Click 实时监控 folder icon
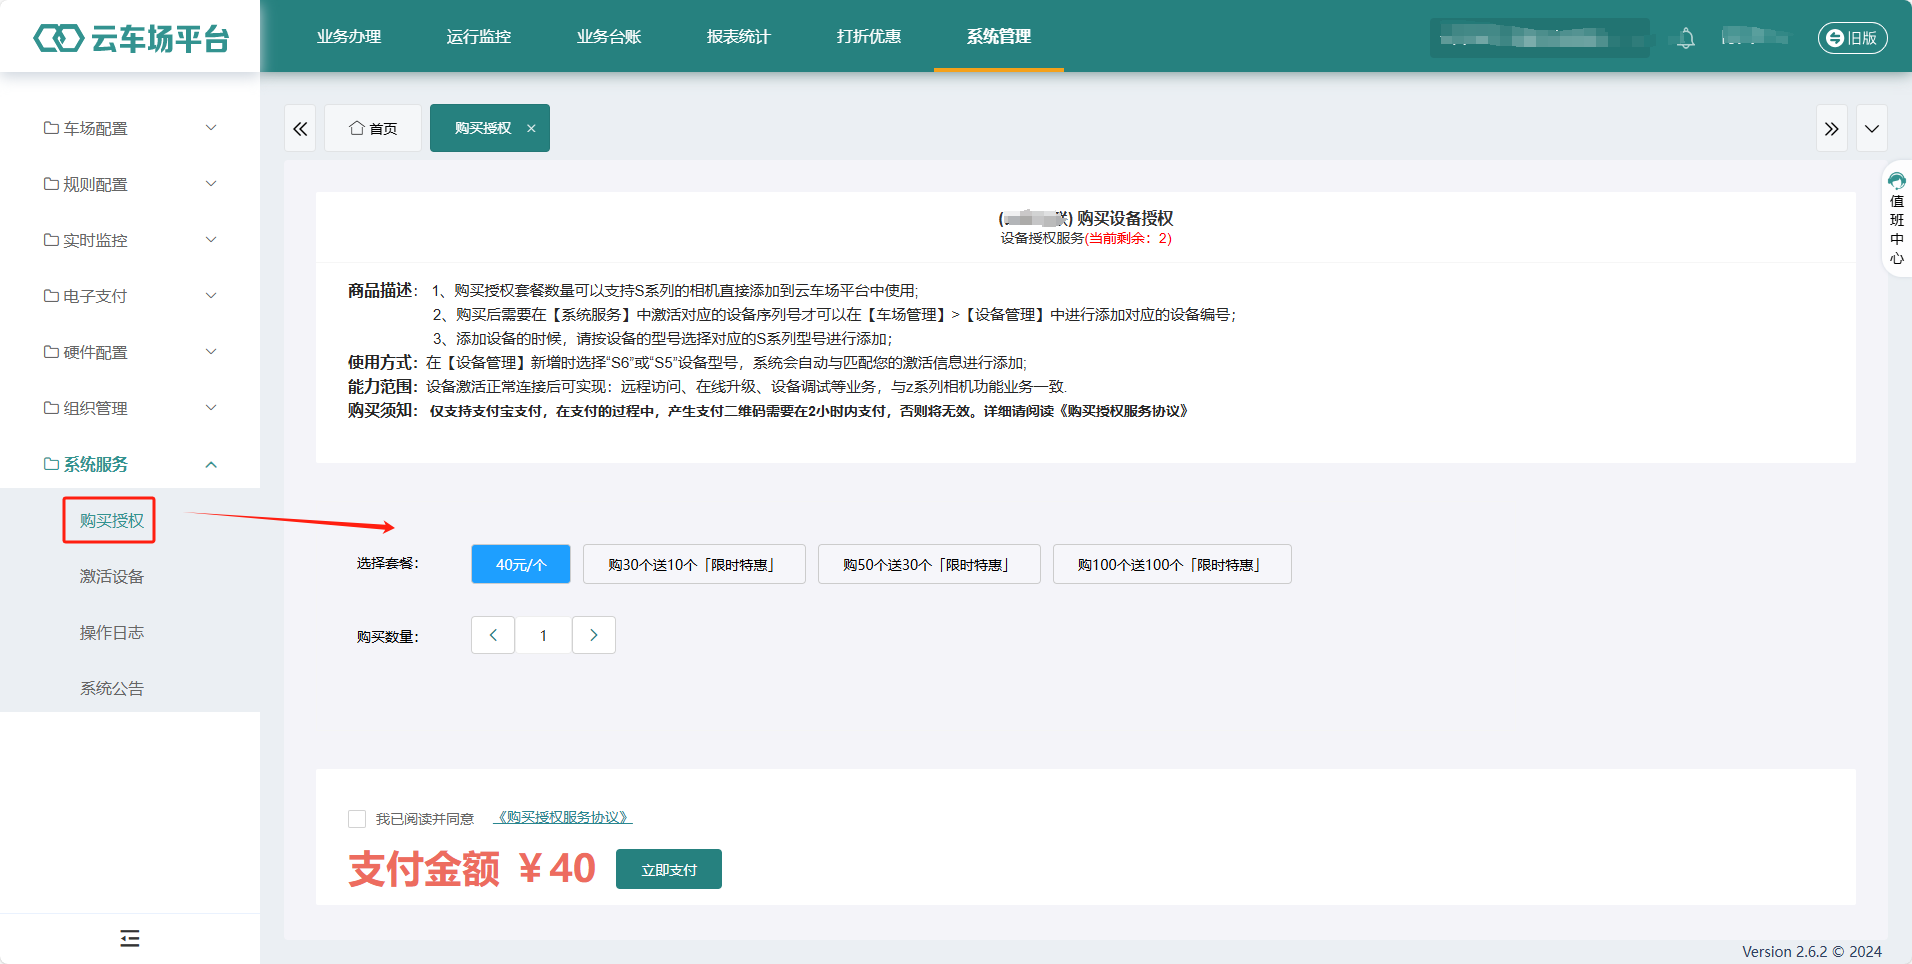Viewport: 1912px width, 964px height. click(x=51, y=240)
